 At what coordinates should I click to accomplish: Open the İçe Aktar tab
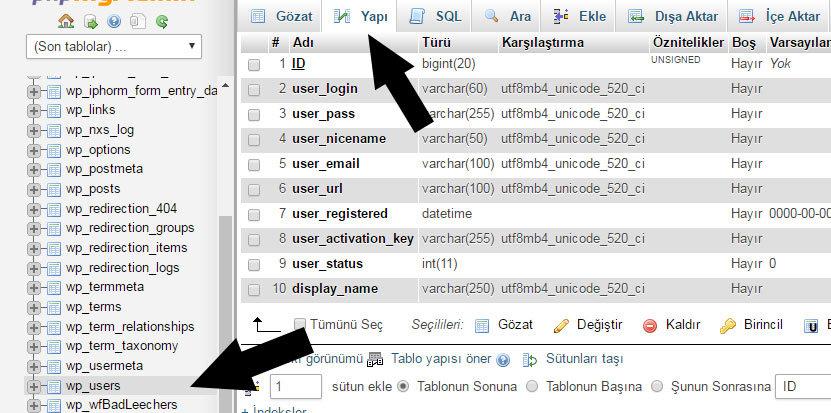point(779,16)
